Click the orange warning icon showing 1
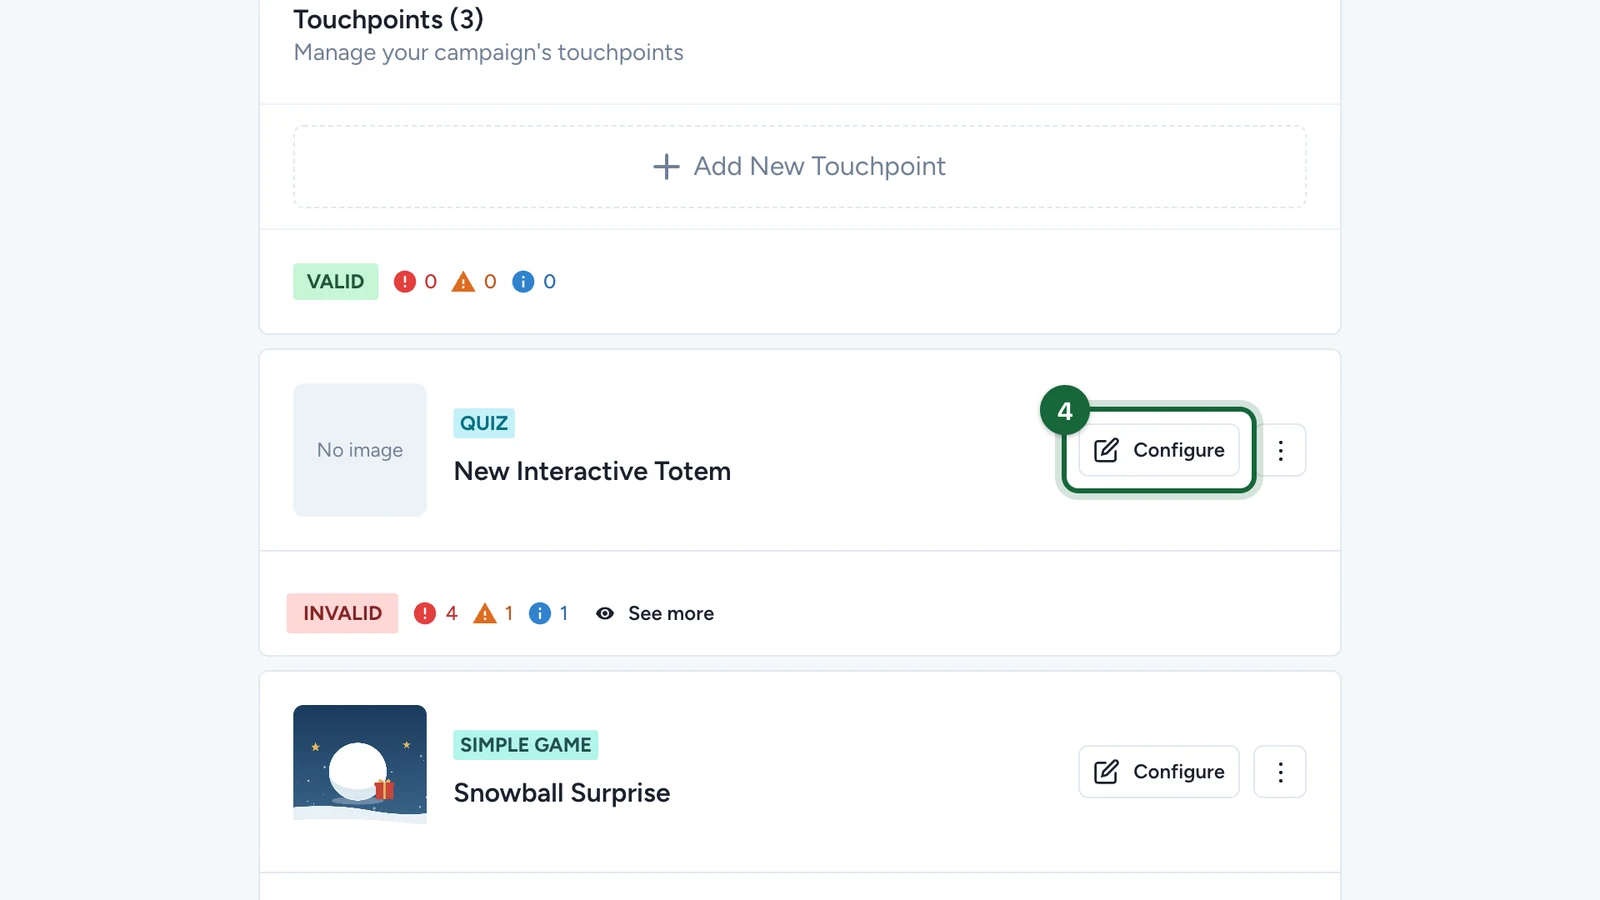Image resolution: width=1600 pixels, height=900 pixels. click(x=485, y=614)
